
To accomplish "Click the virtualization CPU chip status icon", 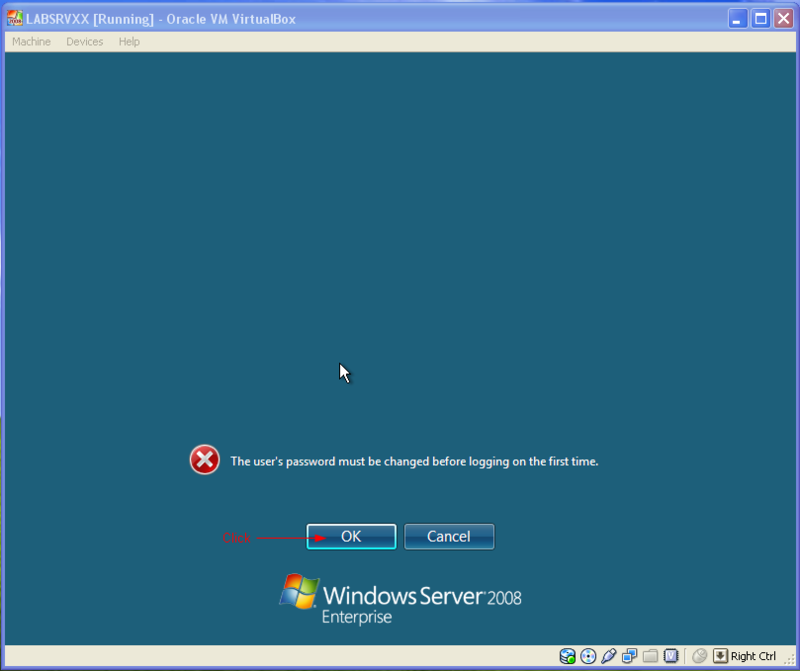I will tap(671, 656).
